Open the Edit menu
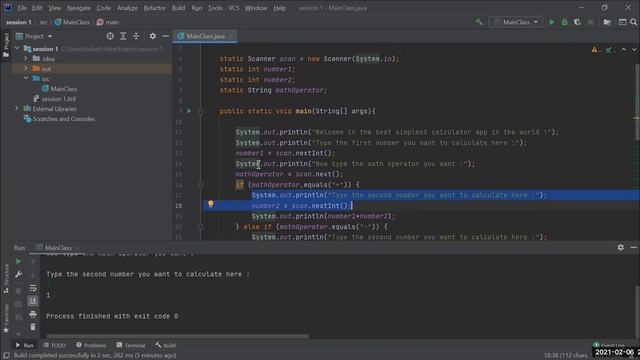Viewport: 640px width, 360px height. pyautogui.click(x=37, y=8)
